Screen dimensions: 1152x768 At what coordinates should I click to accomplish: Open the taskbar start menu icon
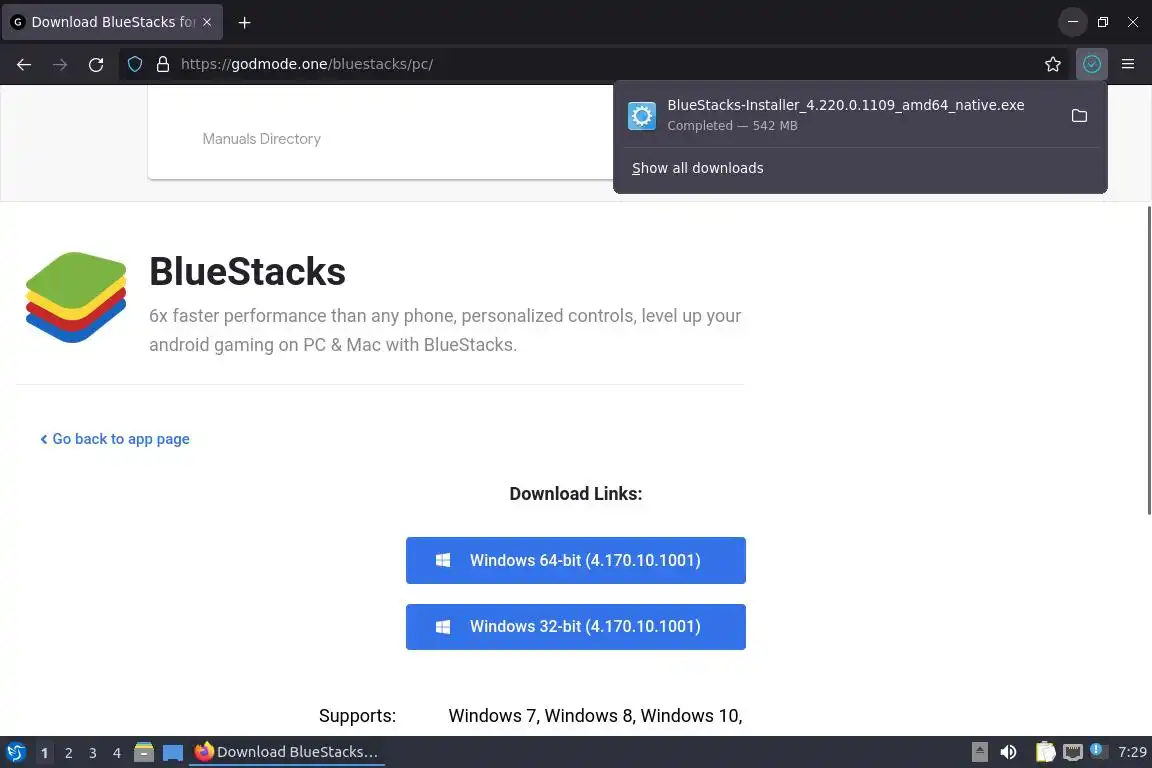pos(15,753)
